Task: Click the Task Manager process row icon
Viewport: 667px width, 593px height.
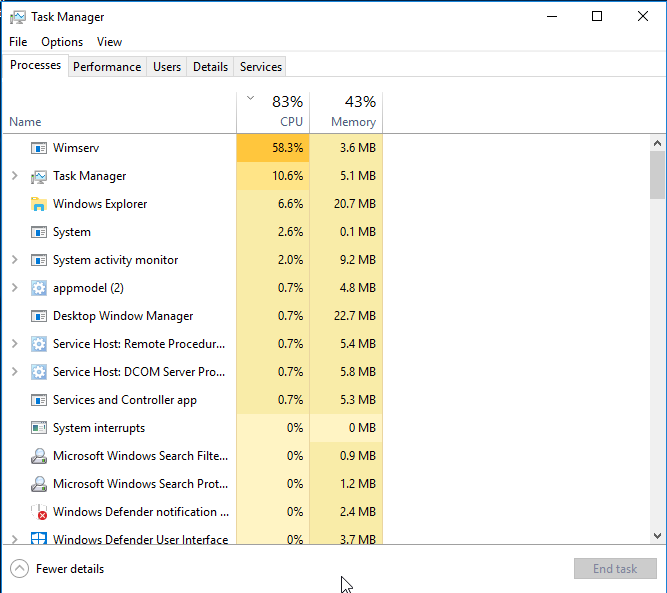Action: pos(39,176)
